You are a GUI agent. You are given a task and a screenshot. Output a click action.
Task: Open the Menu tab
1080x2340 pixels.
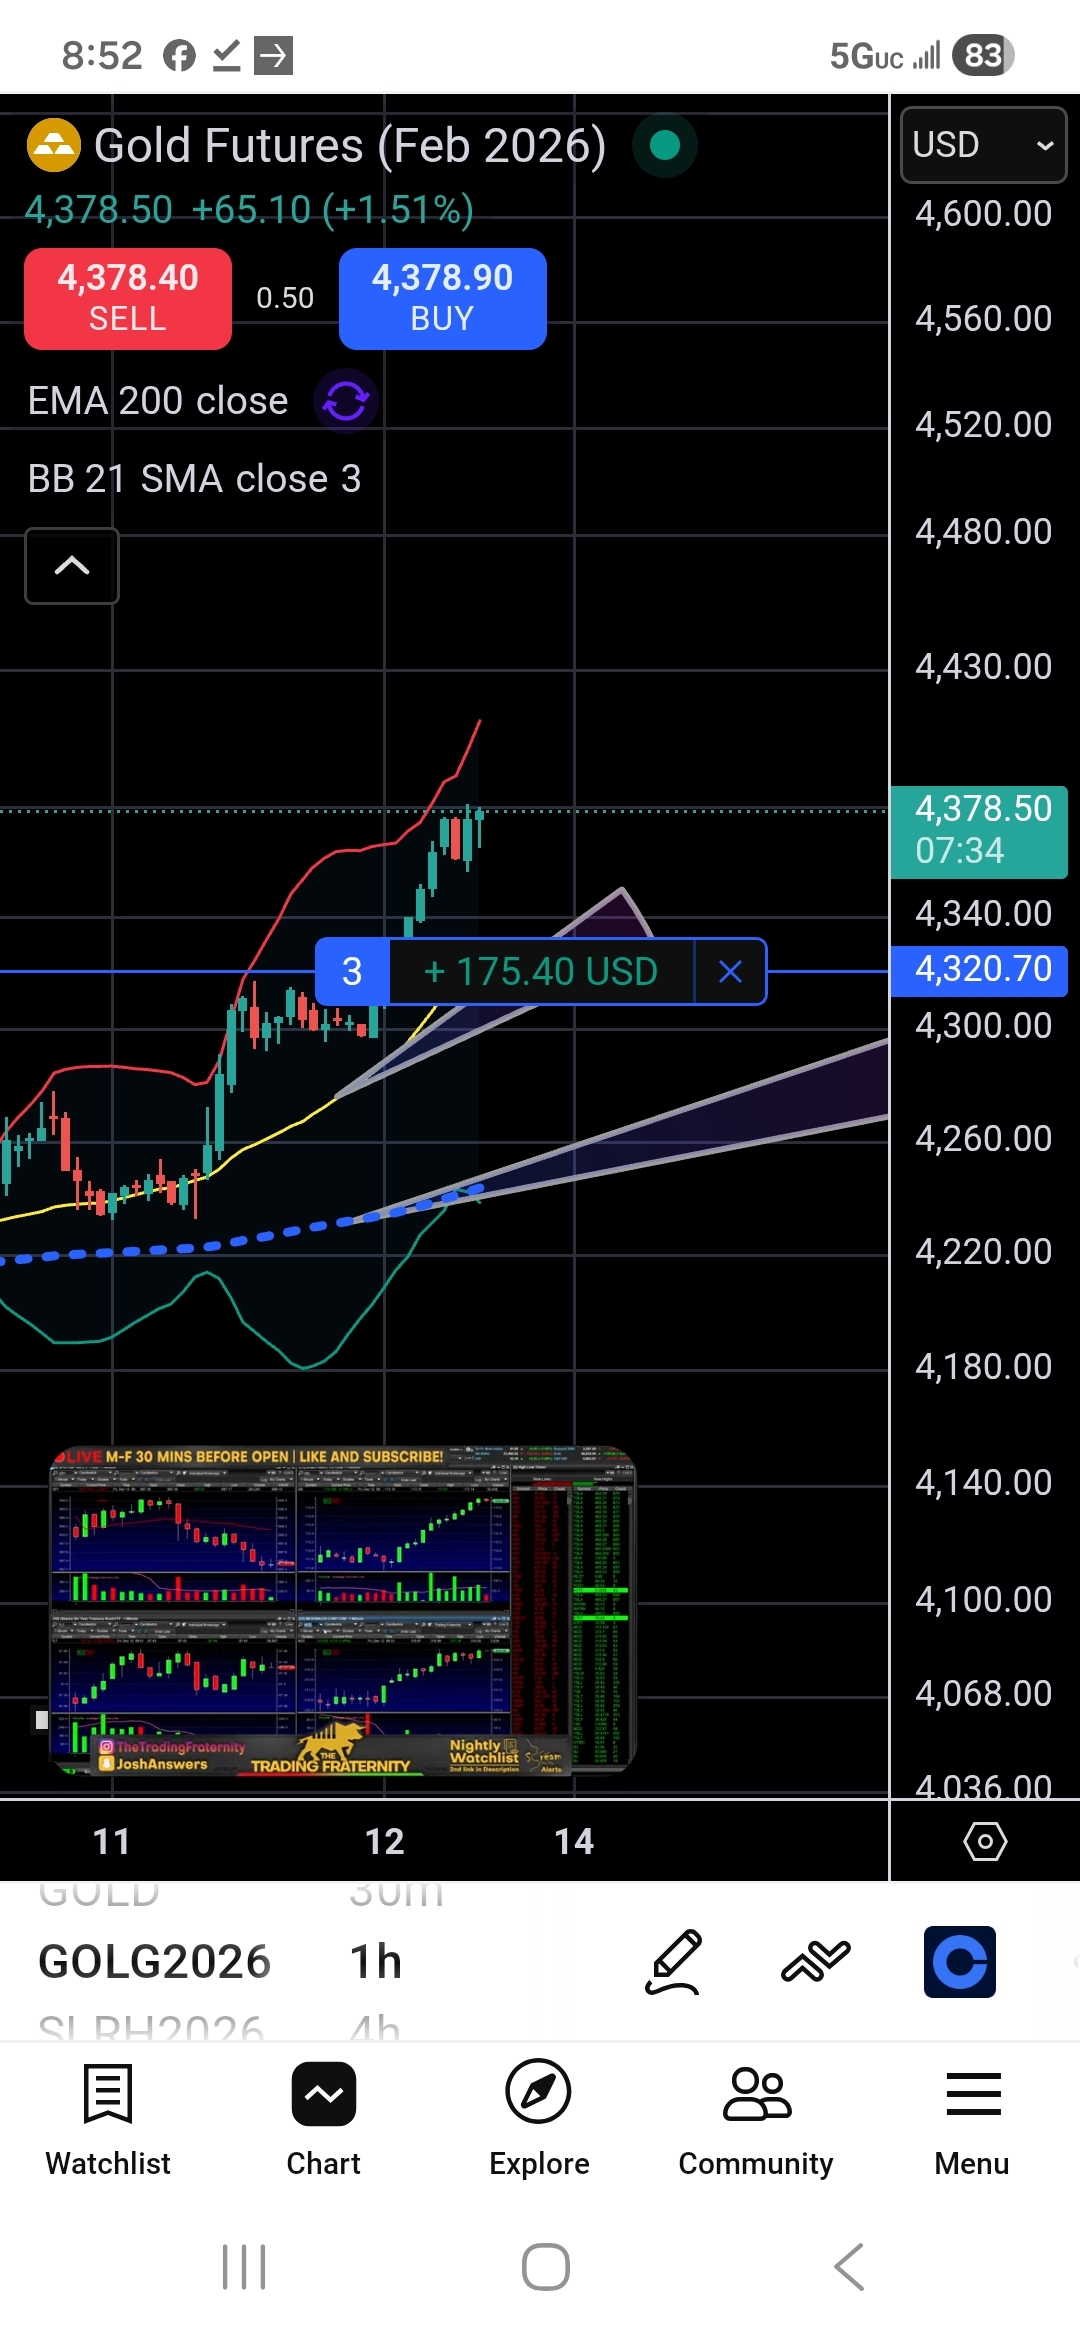tap(972, 2120)
